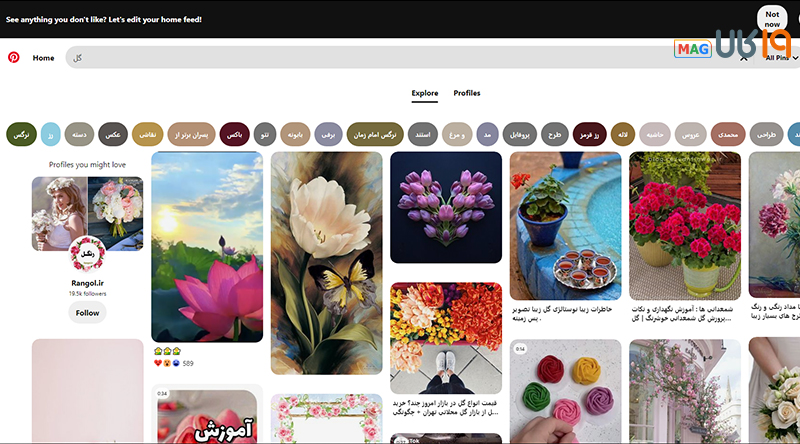Go to Home in the header

pyautogui.click(x=43, y=58)
